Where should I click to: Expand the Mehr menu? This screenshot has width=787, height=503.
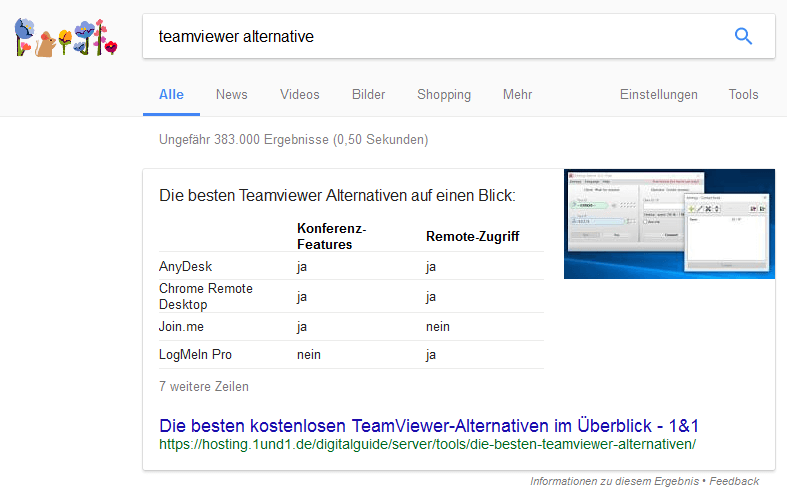[517, 95]
